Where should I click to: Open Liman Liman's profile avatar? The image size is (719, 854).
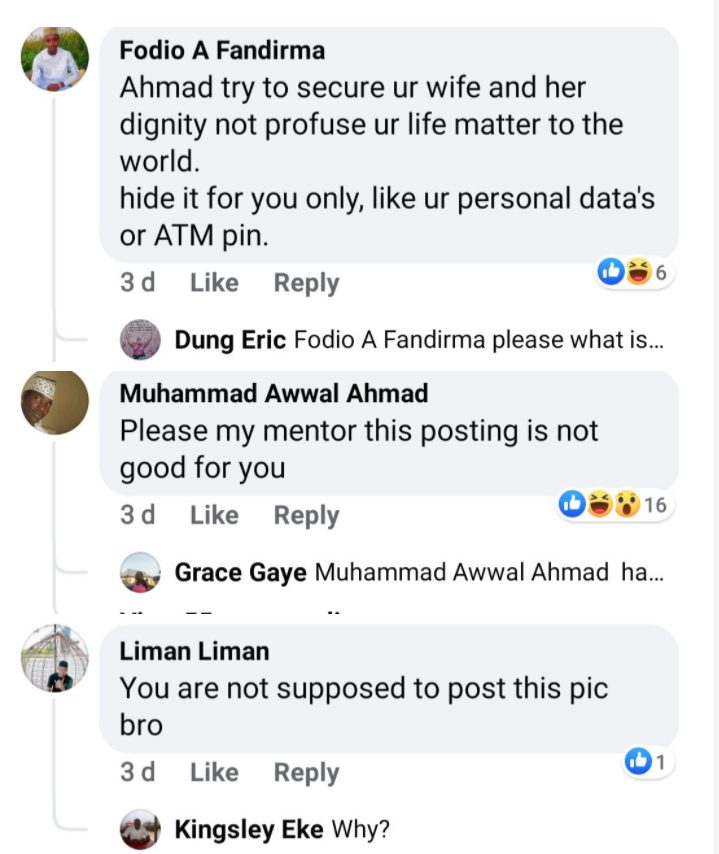(x=55, y=659)
